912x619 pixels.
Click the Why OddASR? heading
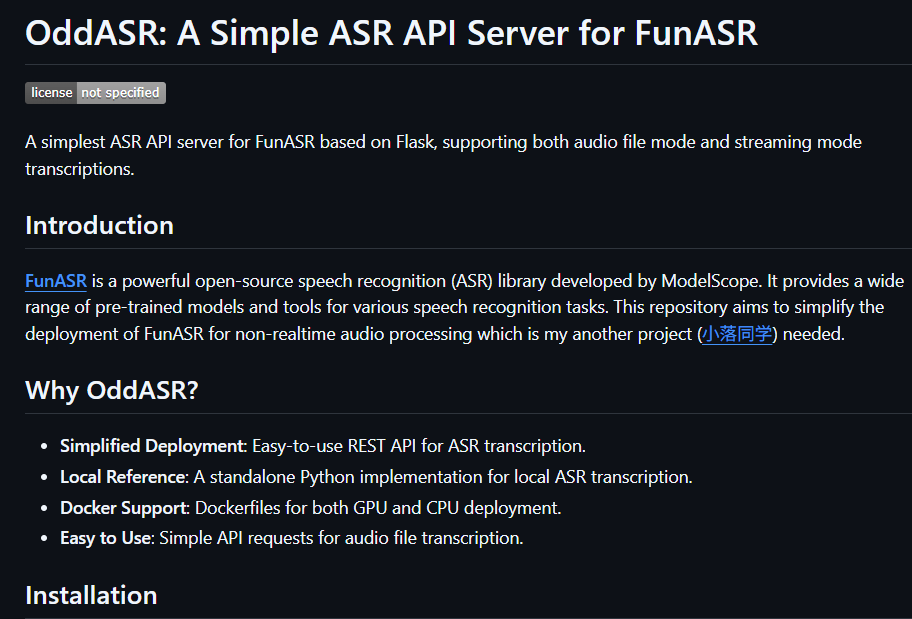coord(112,390)
